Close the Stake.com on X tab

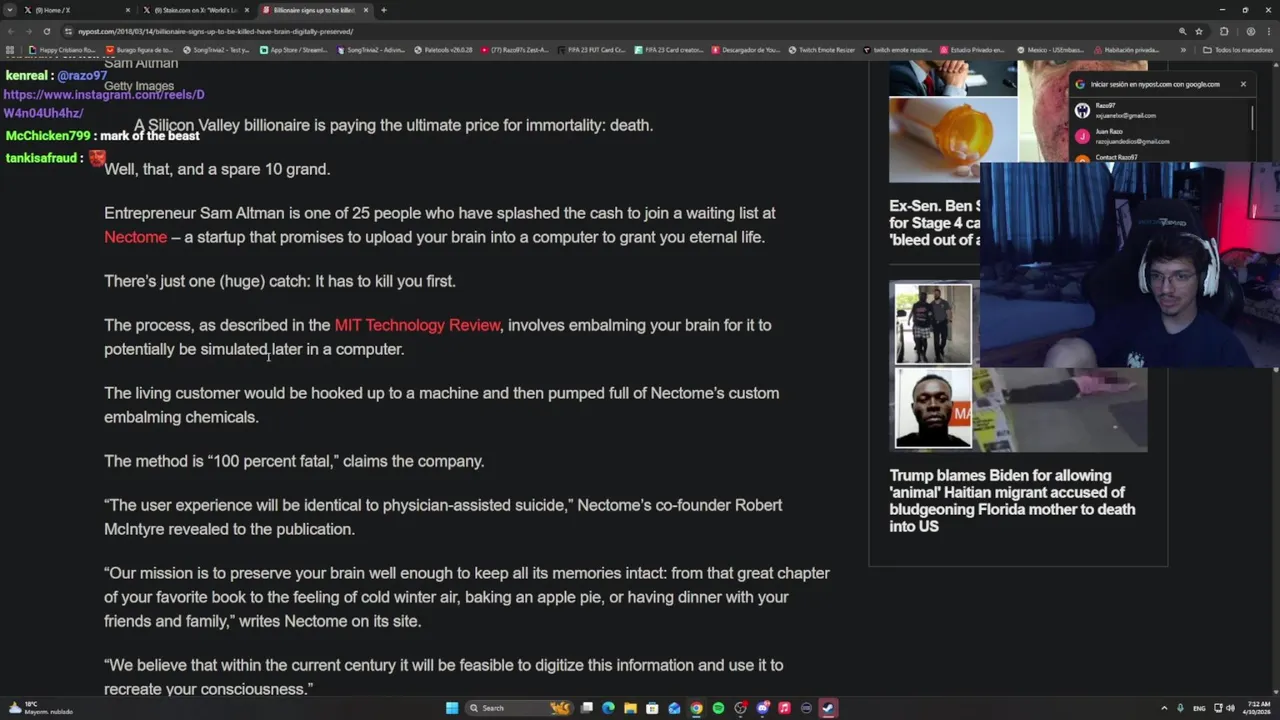click(247, 10)
